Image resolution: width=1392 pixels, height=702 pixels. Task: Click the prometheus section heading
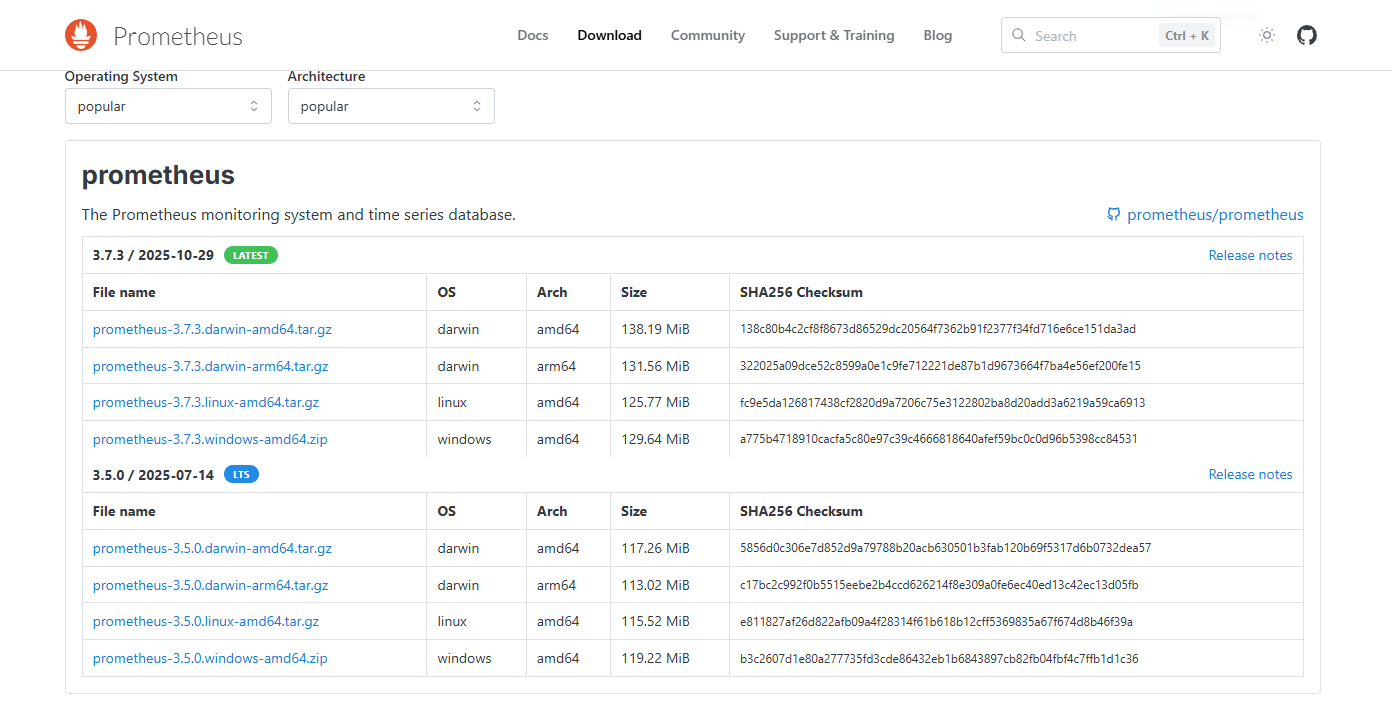158,176
